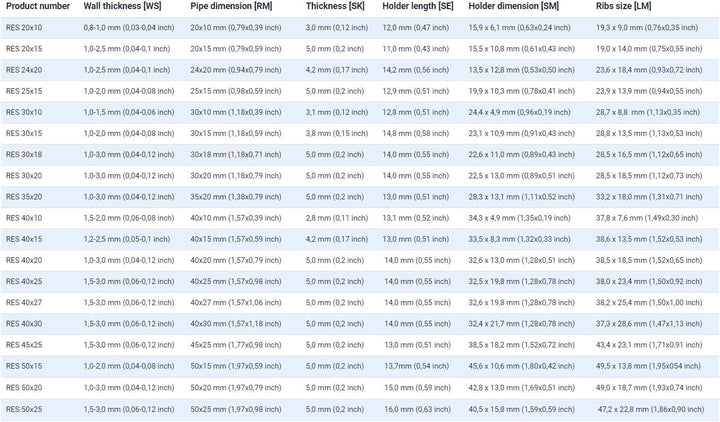Click thickness value 2,8 mm cell
This screenshot has width=720, height=422.
coord(337,218)
